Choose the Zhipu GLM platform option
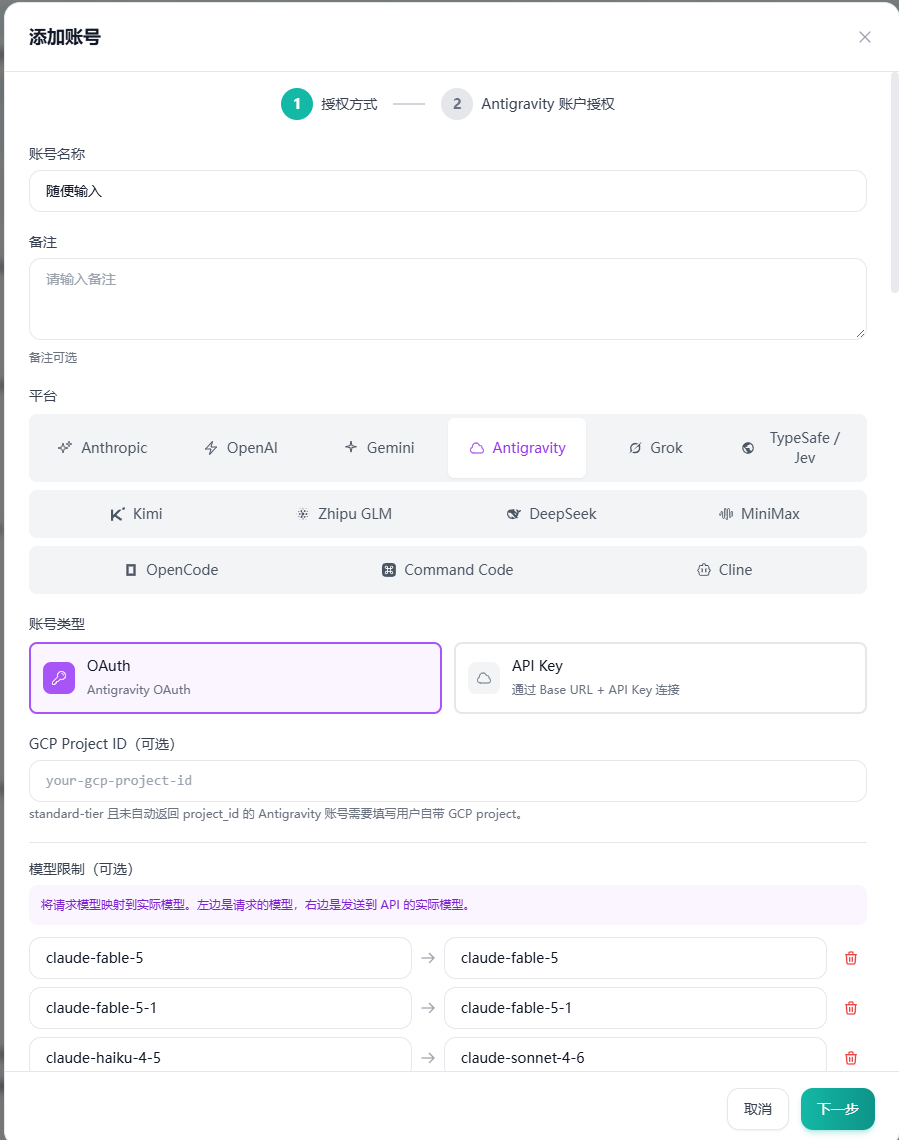Screen dimensions: 899x1140 point(344,514)
